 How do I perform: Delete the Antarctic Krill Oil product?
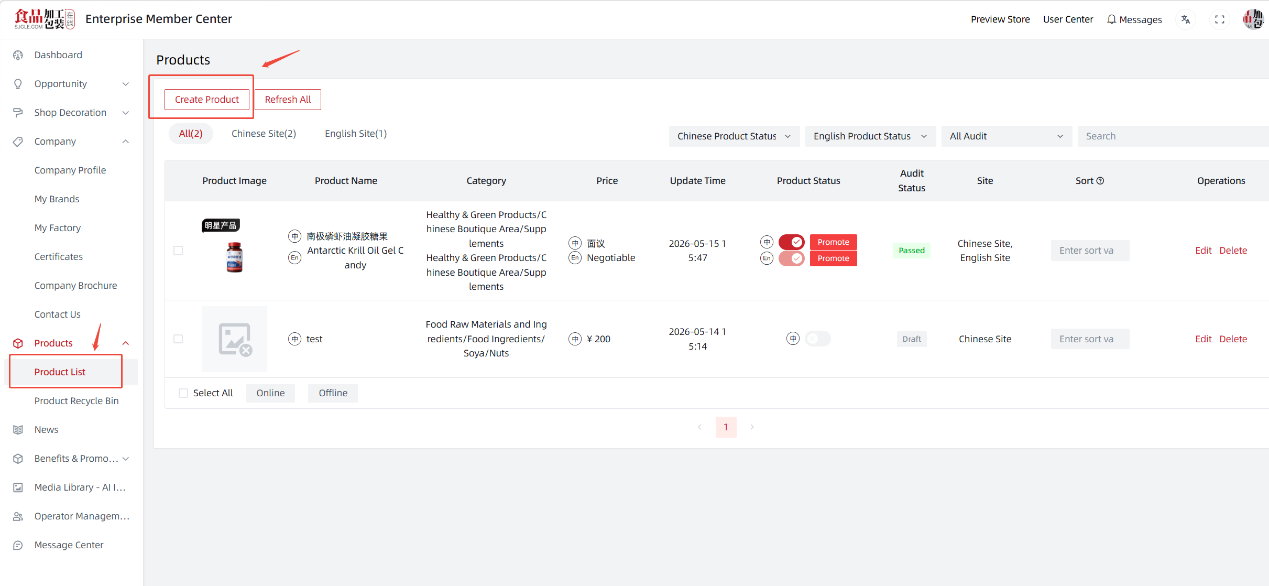[x=1233, y=251]
